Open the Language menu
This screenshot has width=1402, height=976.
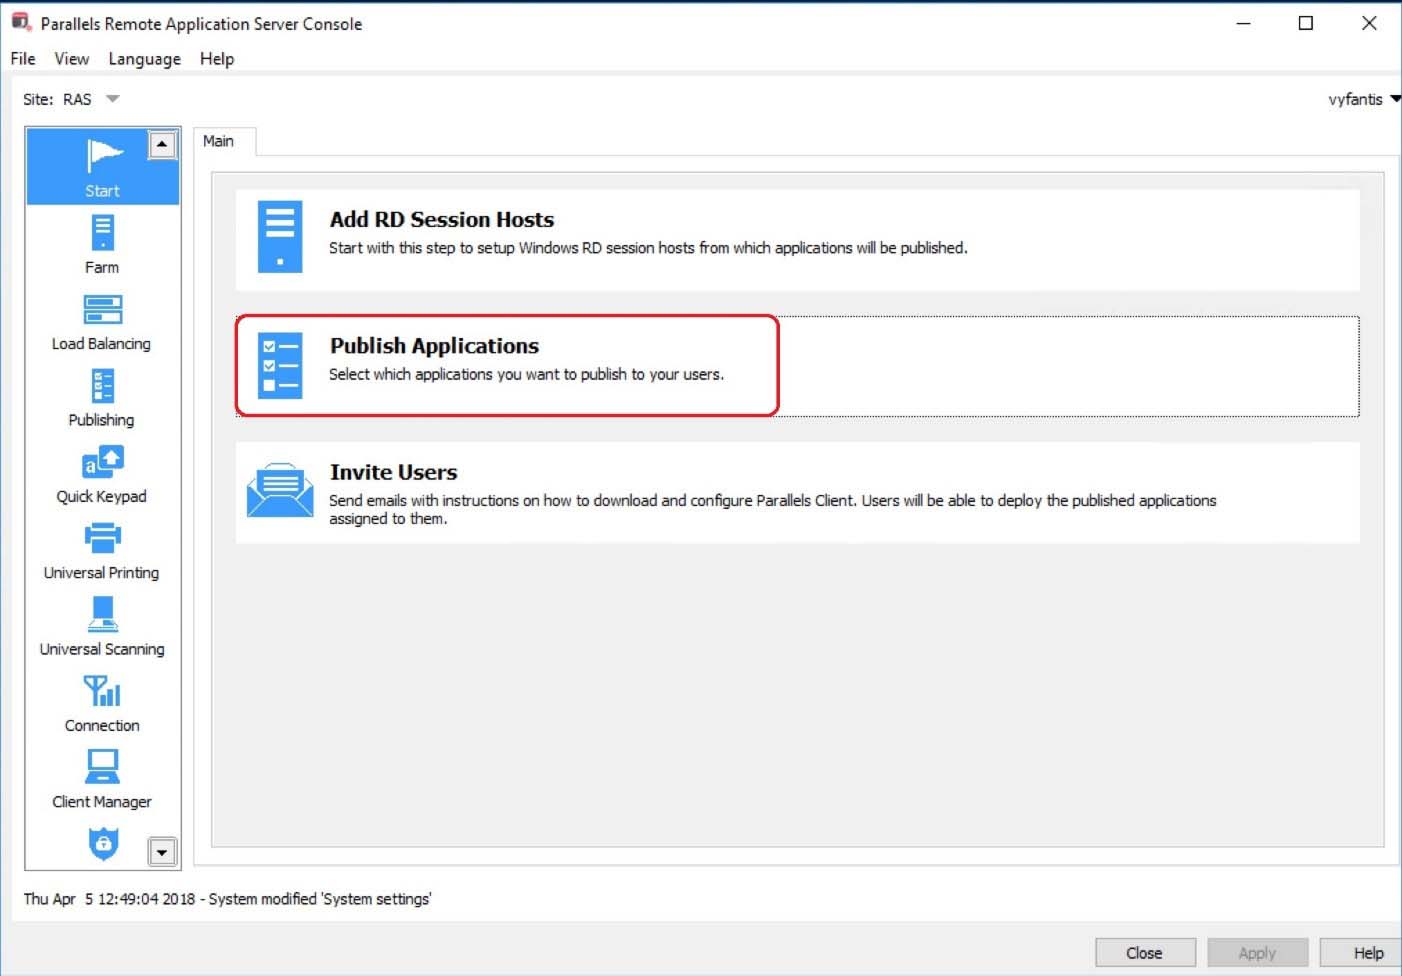click(x=145, y=59)
